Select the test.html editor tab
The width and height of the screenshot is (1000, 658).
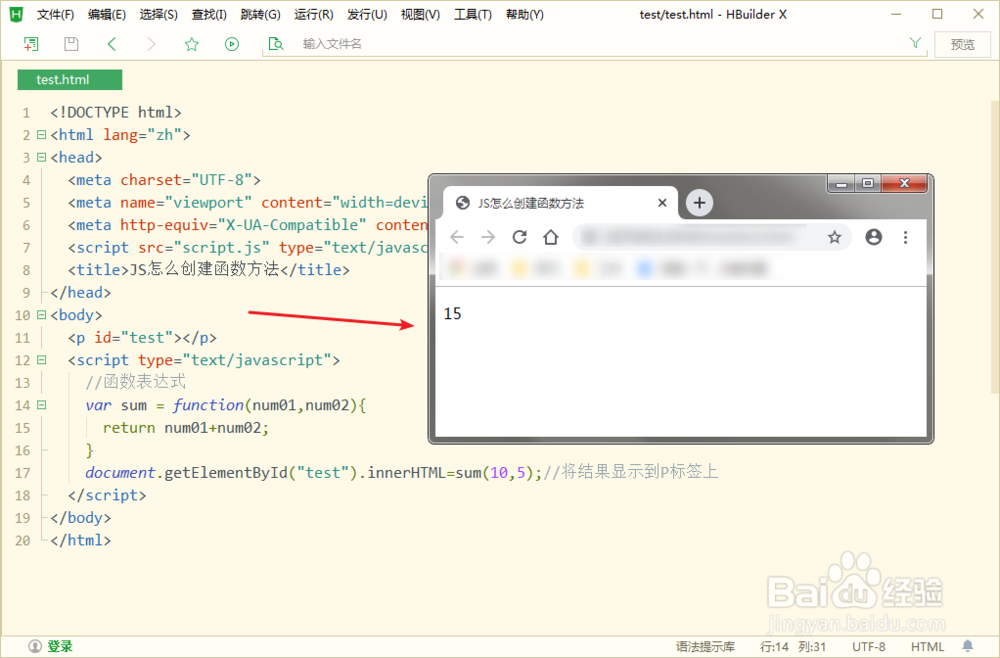69,79
